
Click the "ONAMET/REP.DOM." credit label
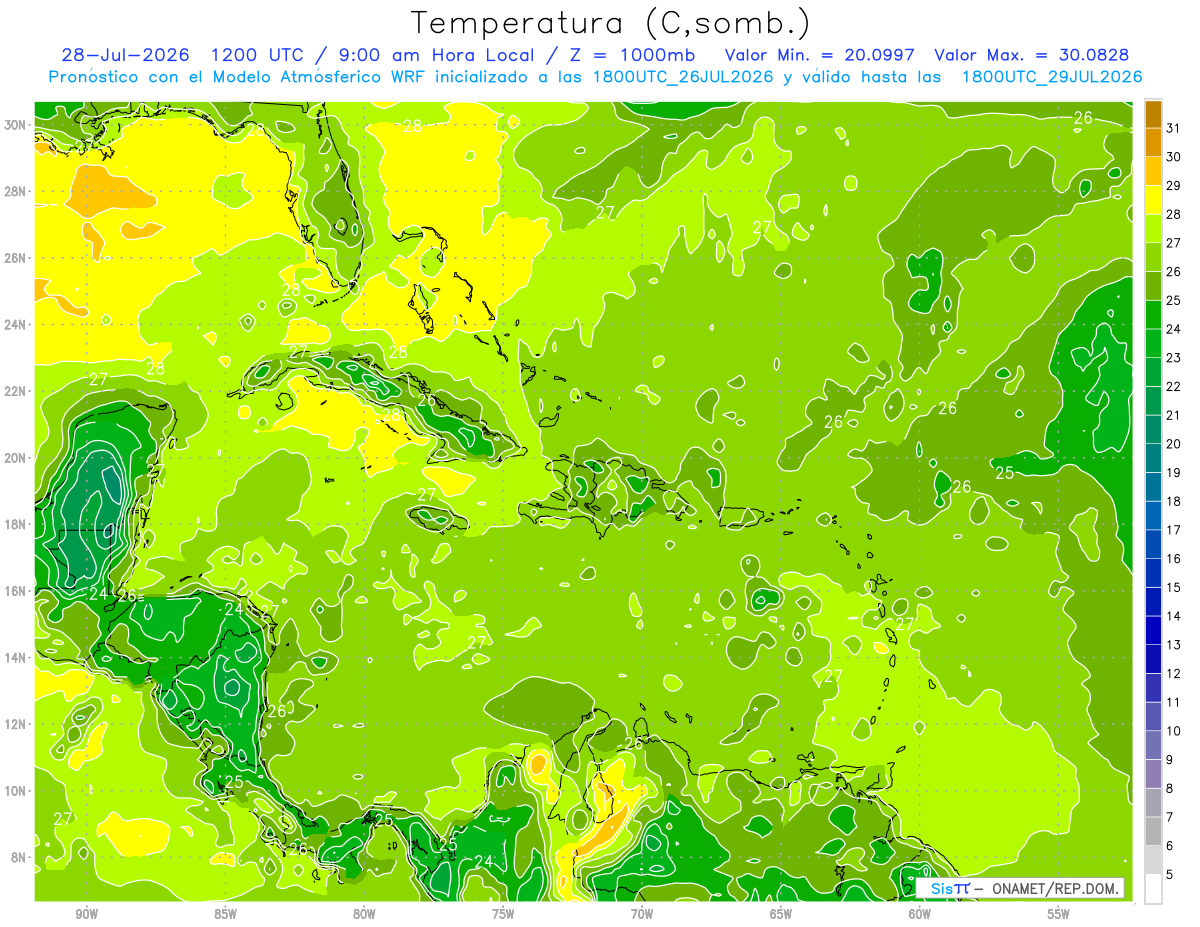[x=1054, y=888]
